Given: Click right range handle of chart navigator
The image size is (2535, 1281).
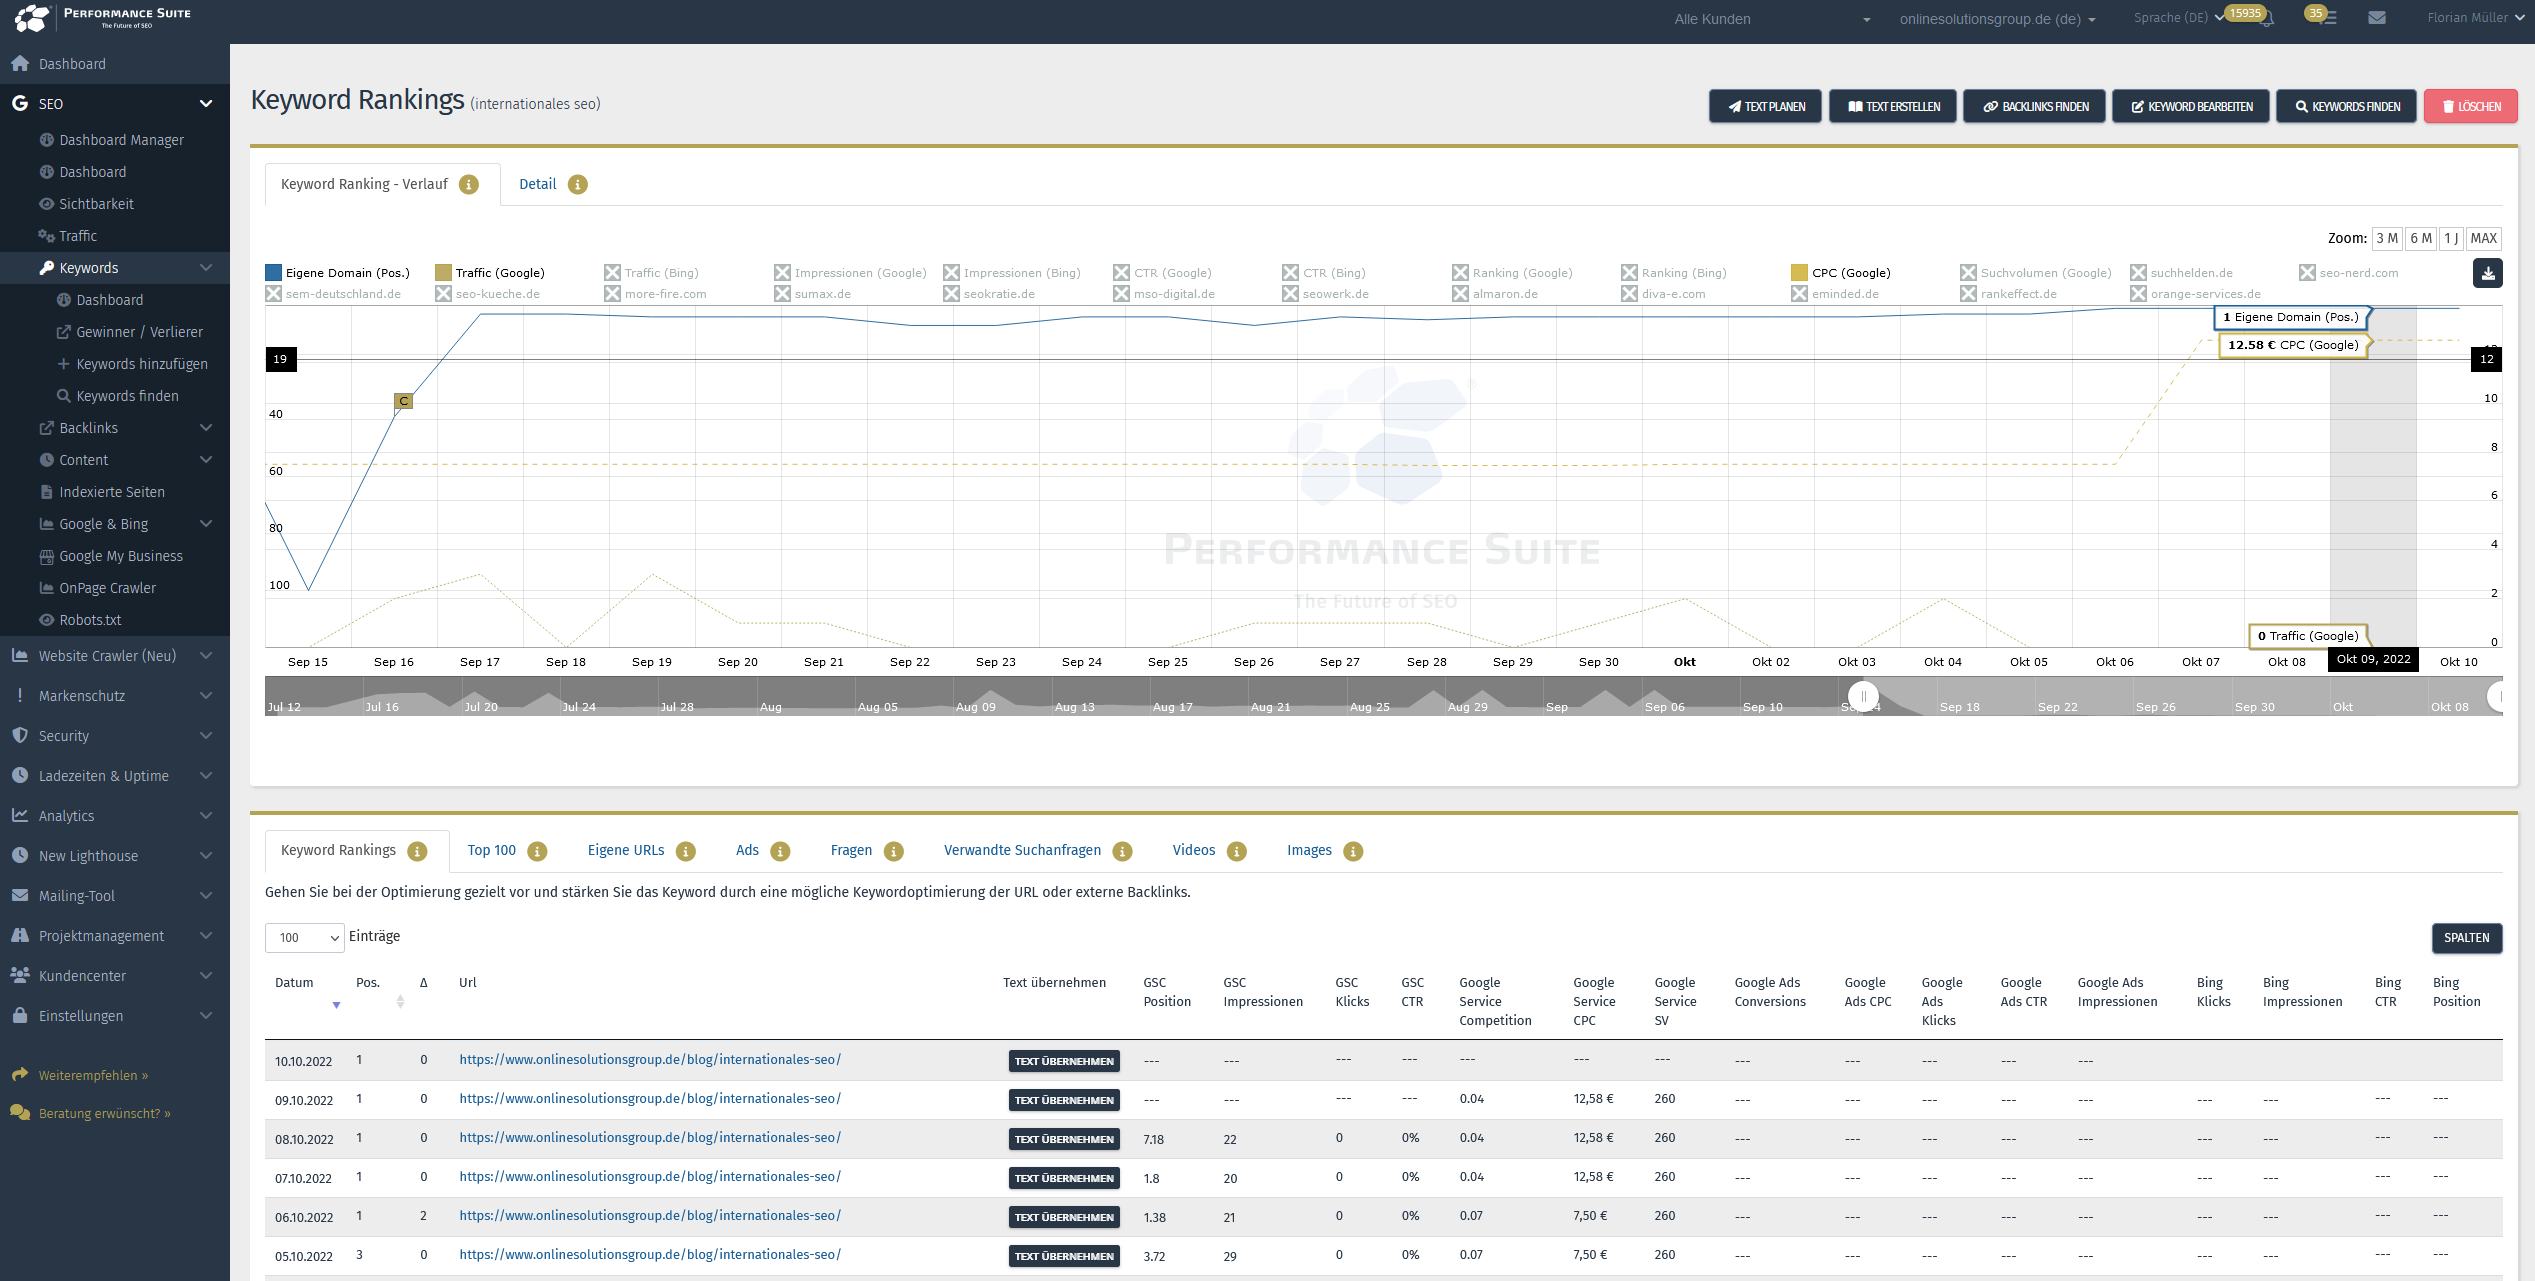Looking at the screenshot, I should [2496, 697].
